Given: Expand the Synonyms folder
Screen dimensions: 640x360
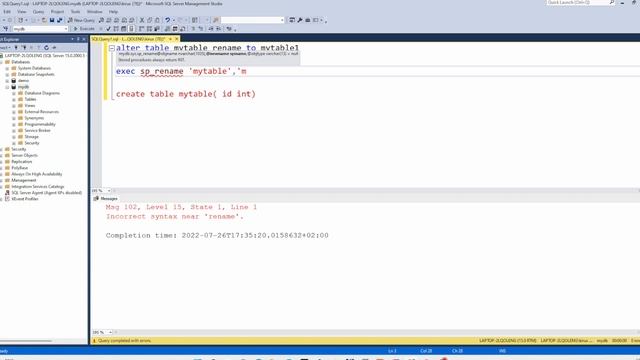Looking at the screenshot, I should point(14,118).
